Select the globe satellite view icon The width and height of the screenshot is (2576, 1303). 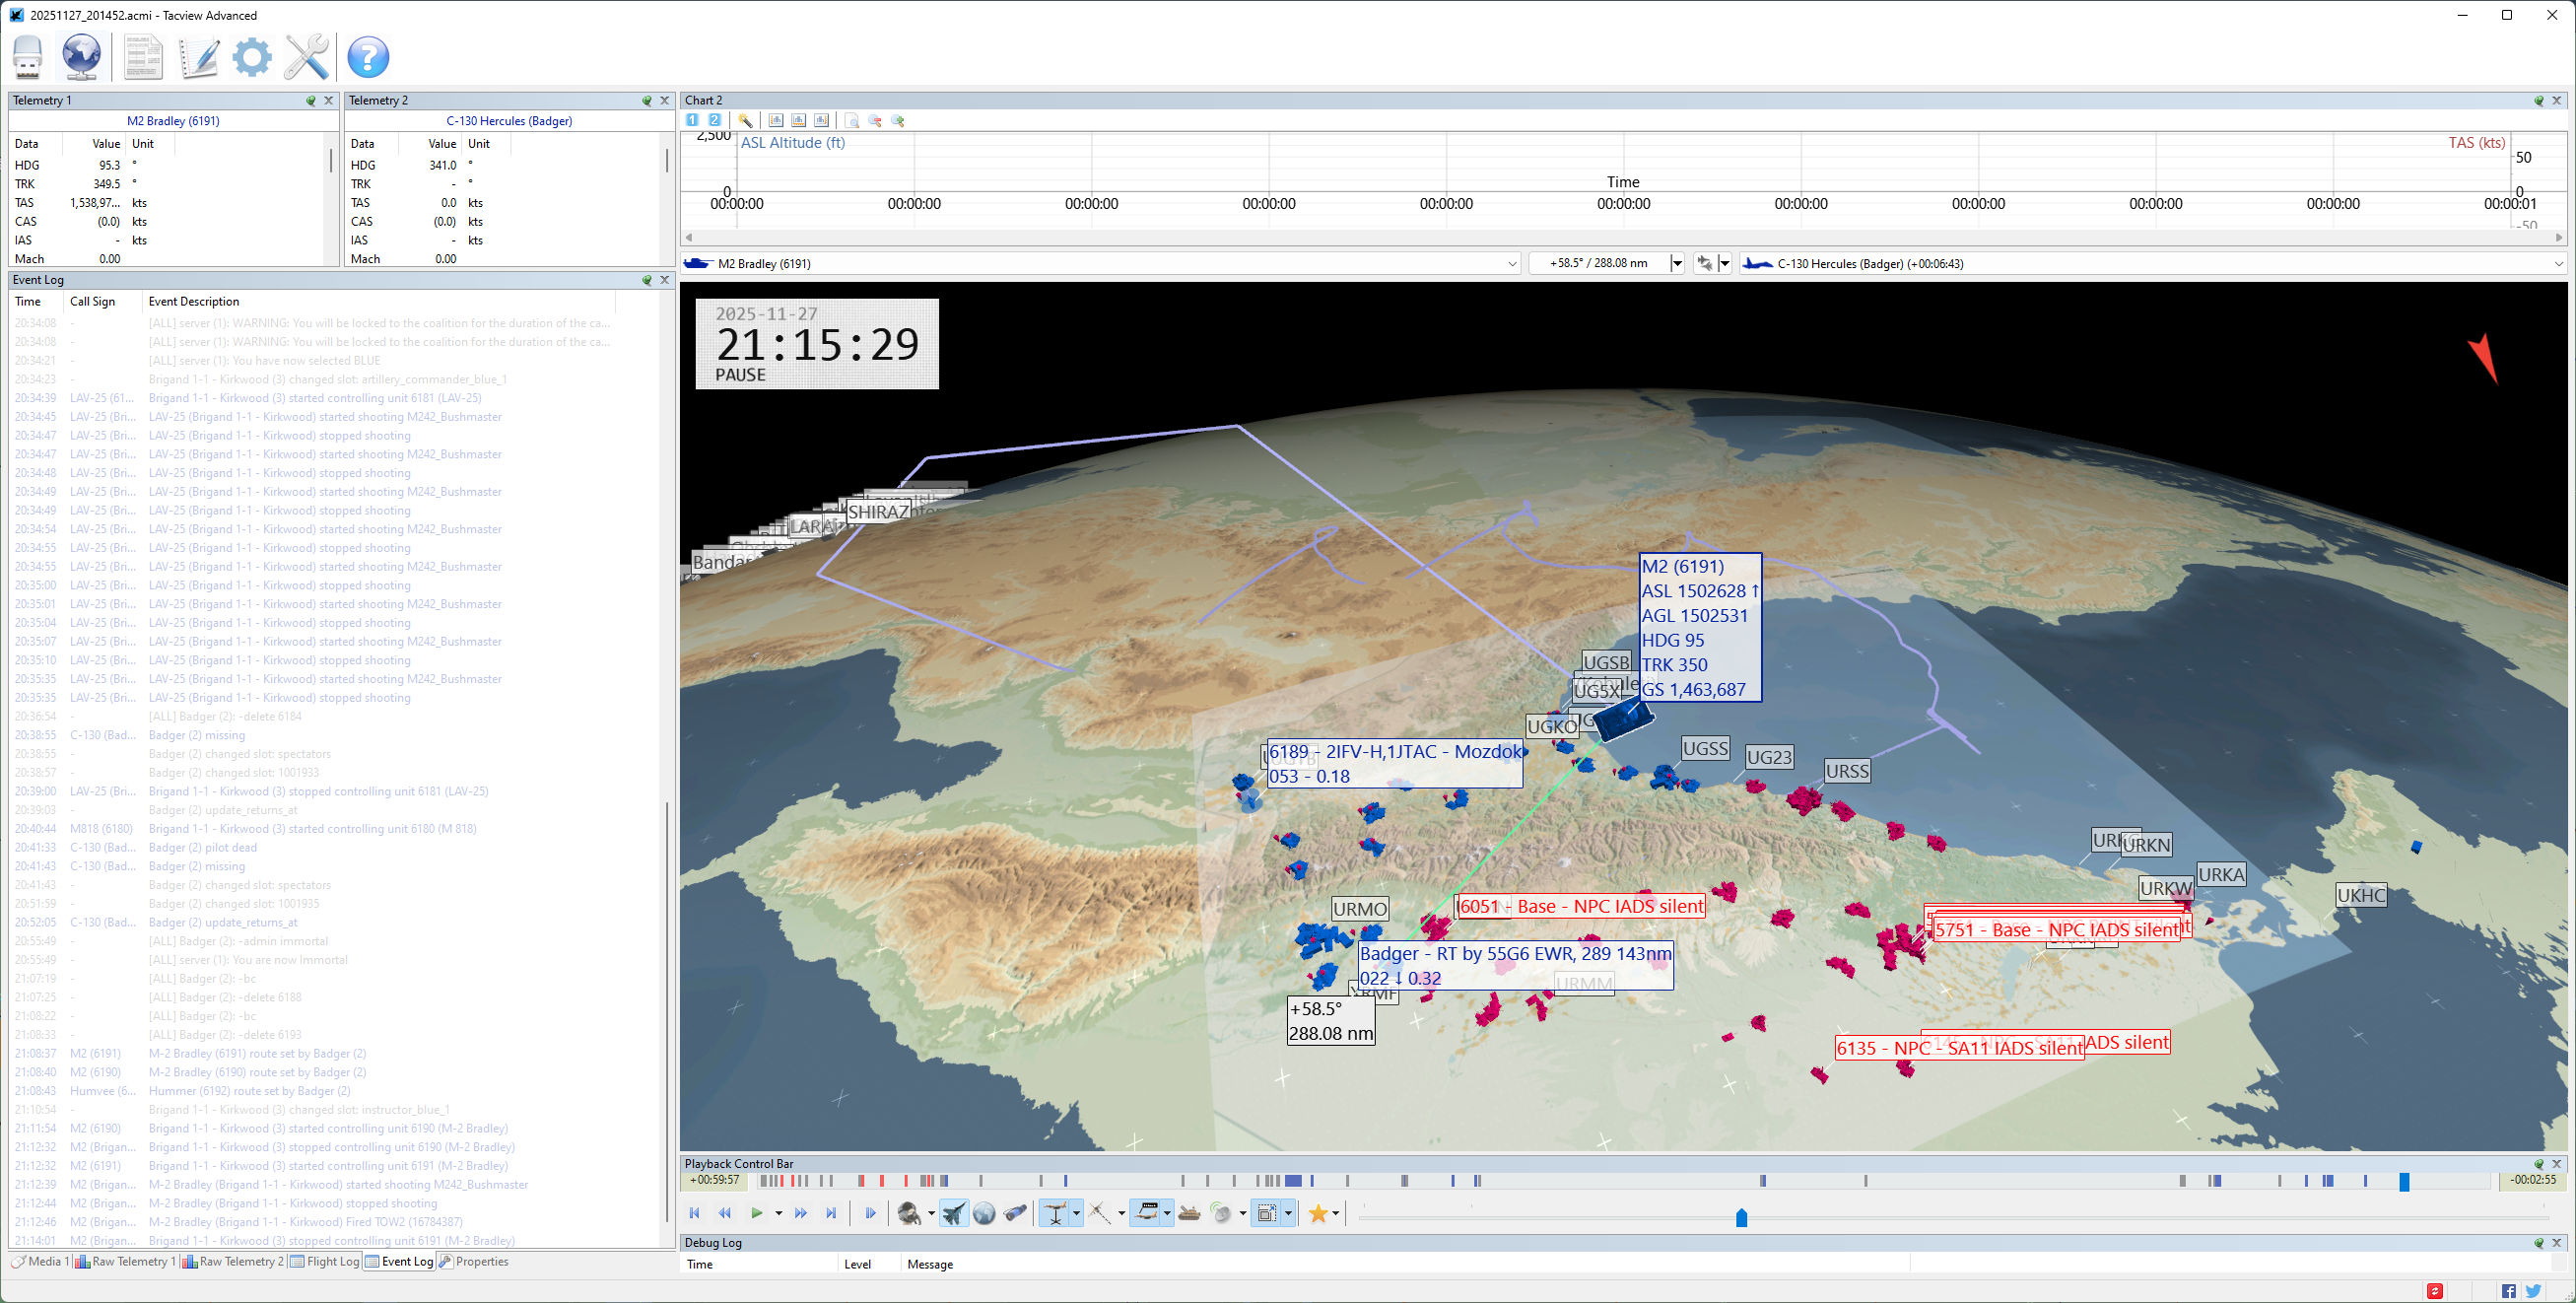click(984, 1213)
